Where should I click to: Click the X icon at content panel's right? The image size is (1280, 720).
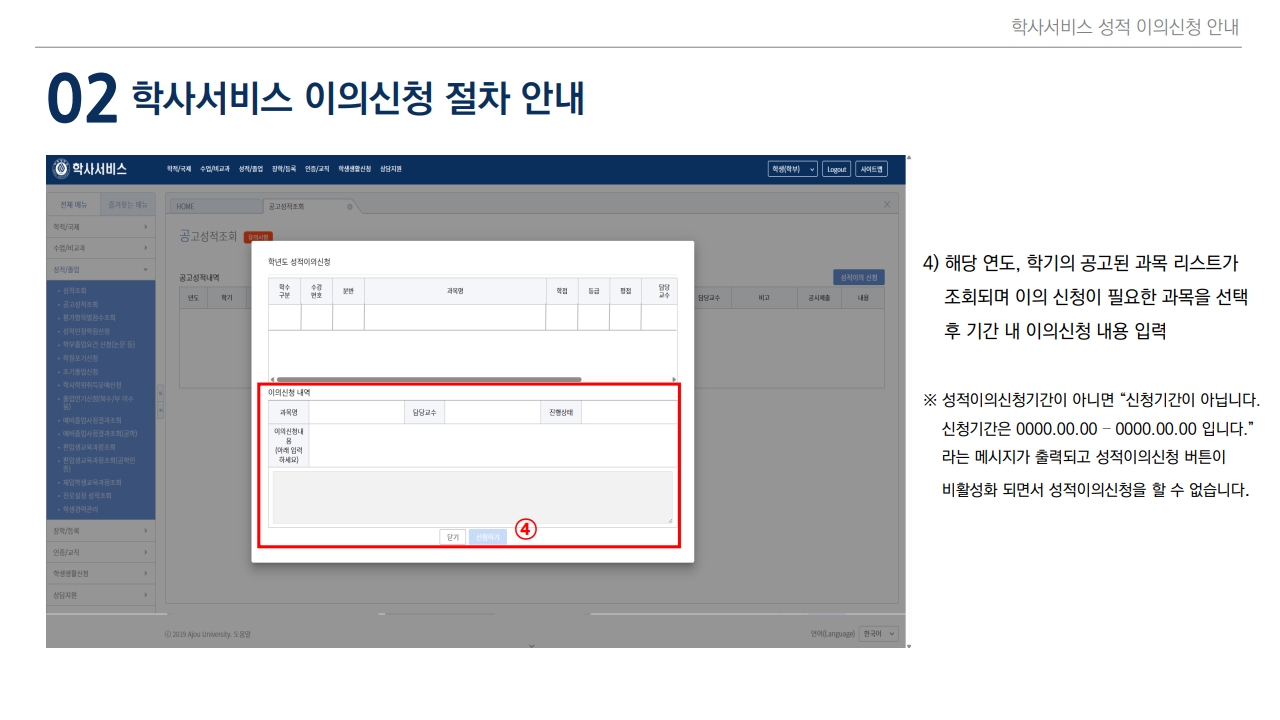[x=887, y=204]
